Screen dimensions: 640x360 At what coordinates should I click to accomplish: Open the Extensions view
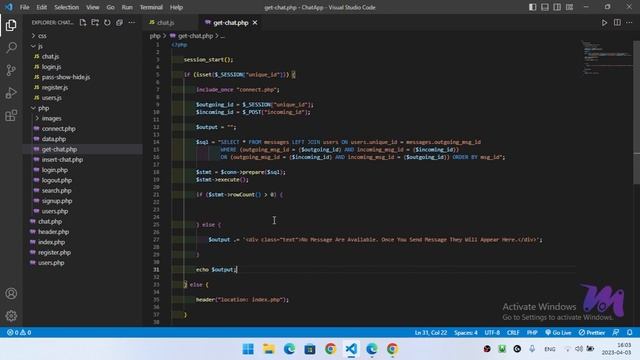(x=11, y=116)
